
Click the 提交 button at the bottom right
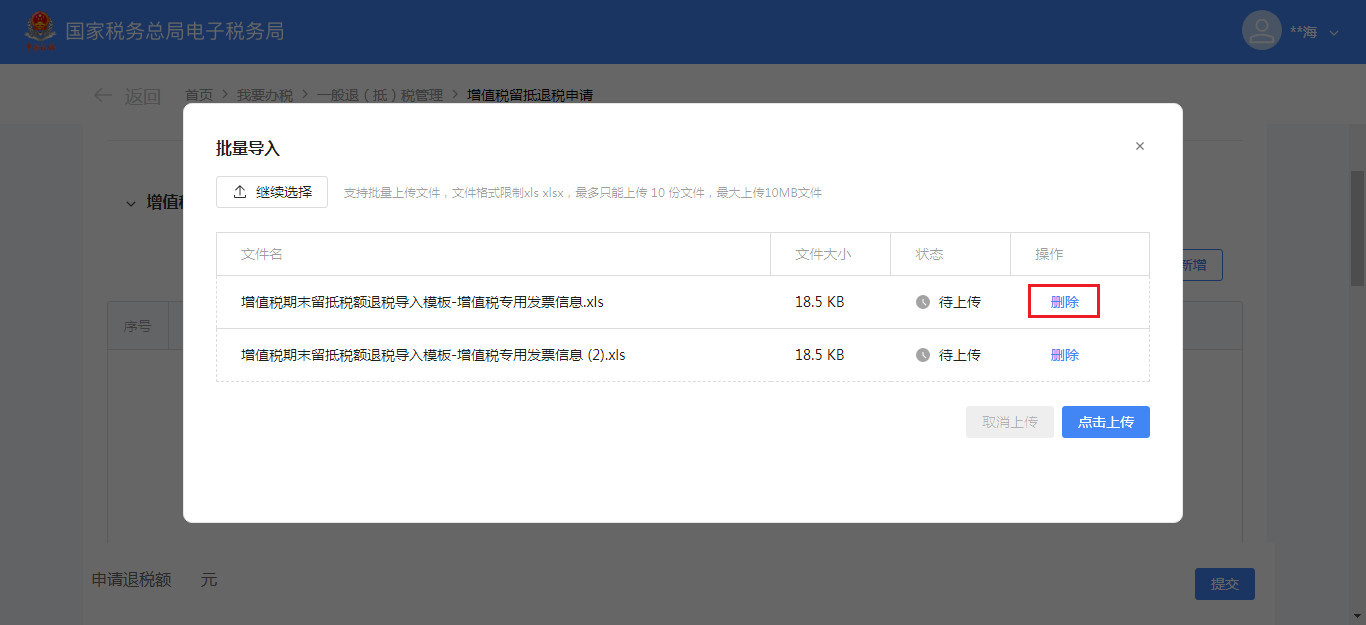click(x=1224, y=584)
